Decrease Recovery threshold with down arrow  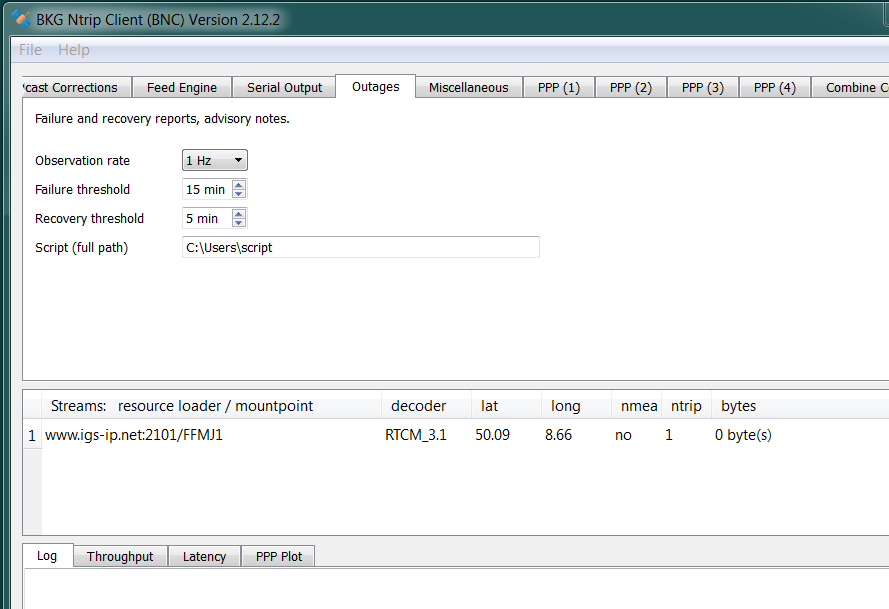239,223
